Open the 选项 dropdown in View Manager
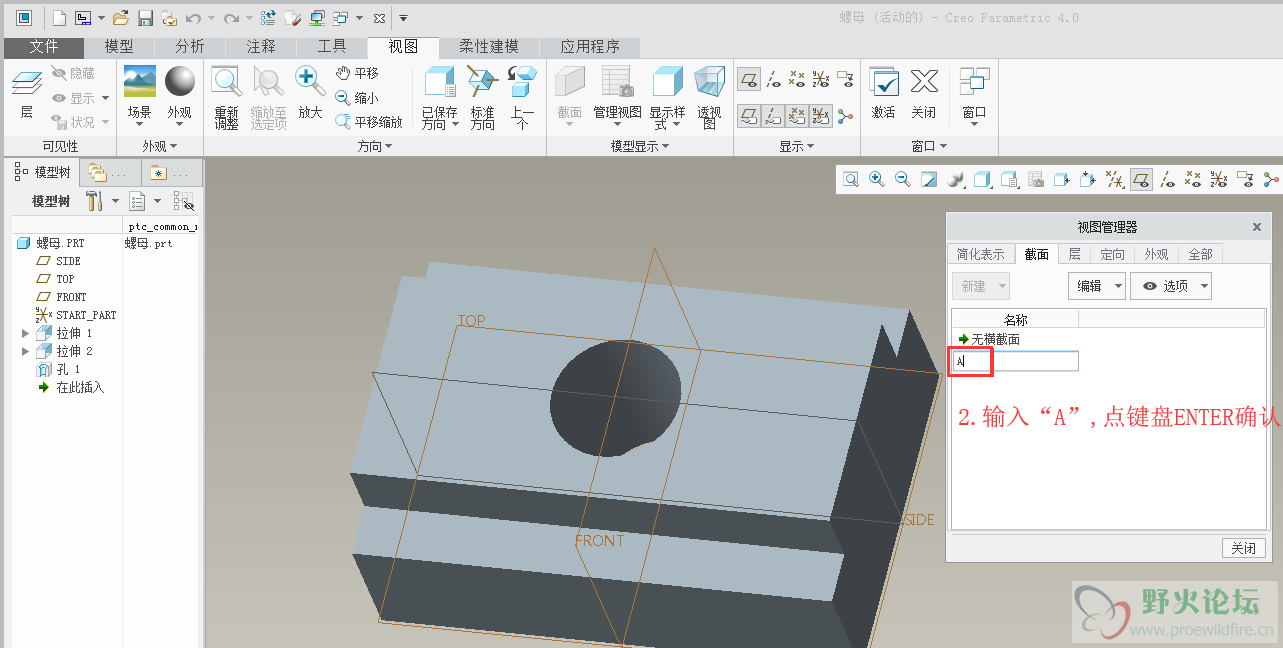The width and height of the screenshot is (1283, 648). [x=1171, y=286]
